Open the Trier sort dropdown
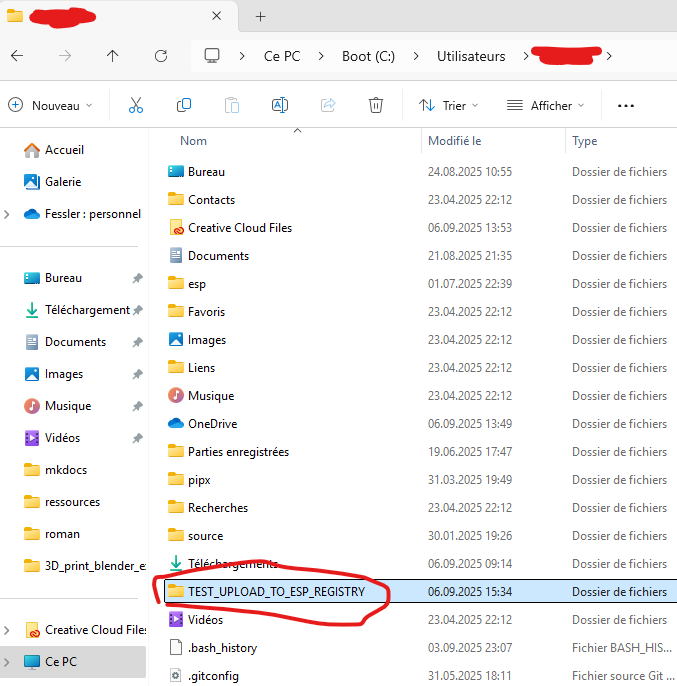 click(448, 105)
